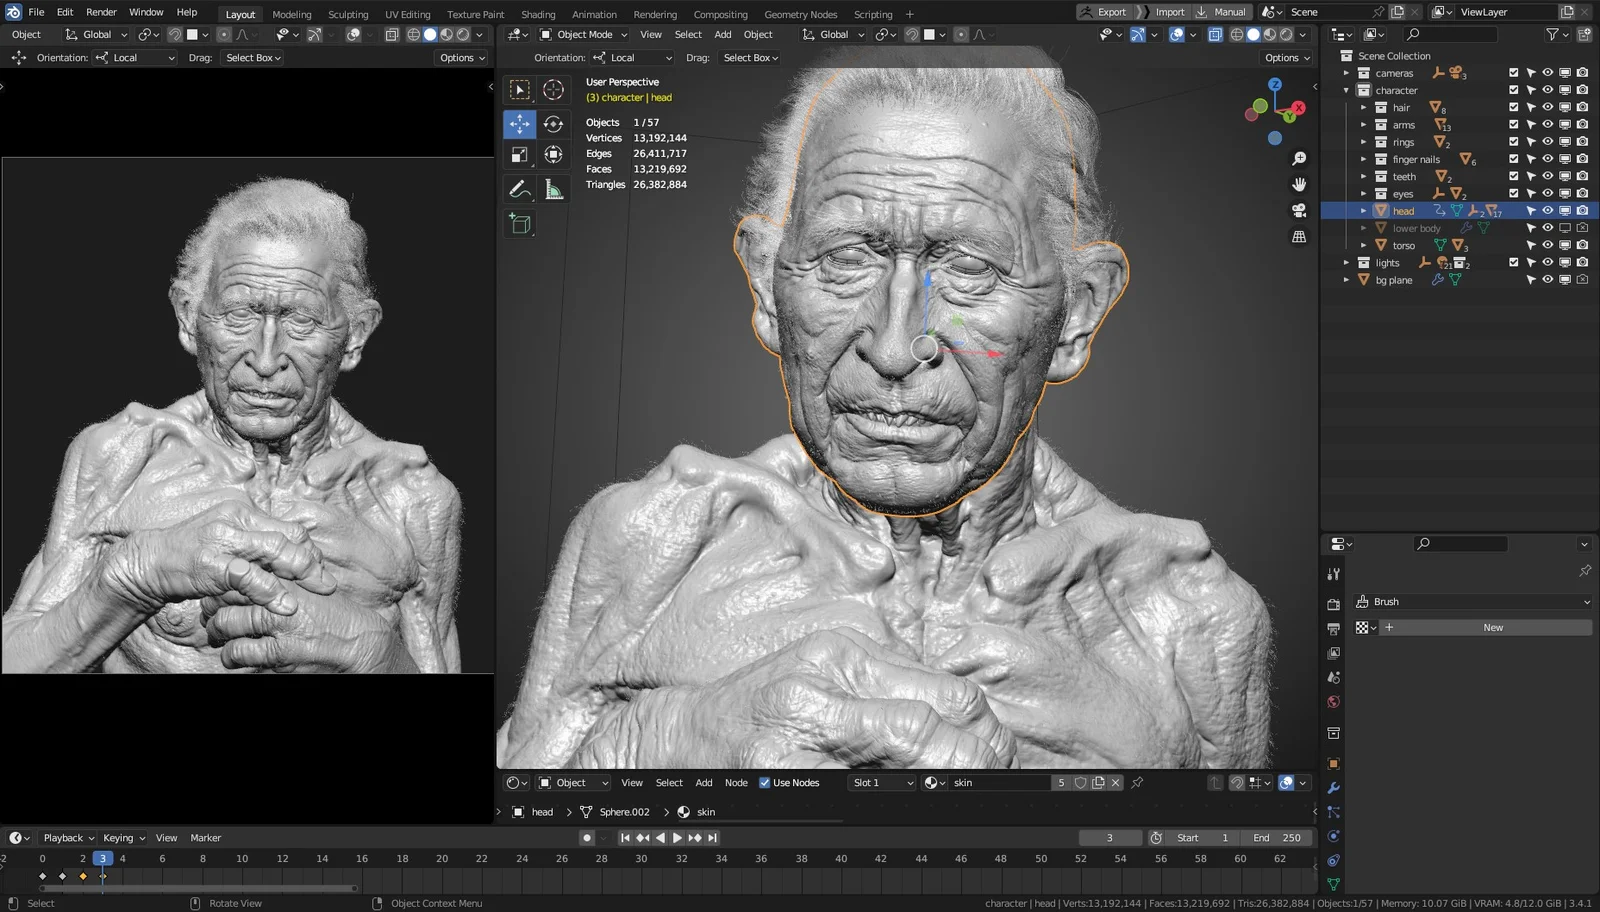Click the Export button in top bar
This screenshot has height=912, width=1600.
1102,12
